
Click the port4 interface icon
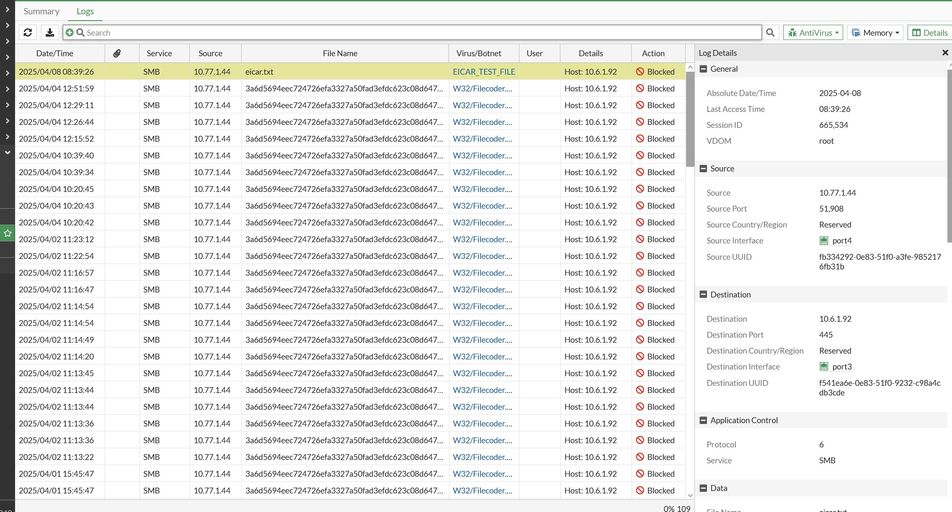[824, 241]
